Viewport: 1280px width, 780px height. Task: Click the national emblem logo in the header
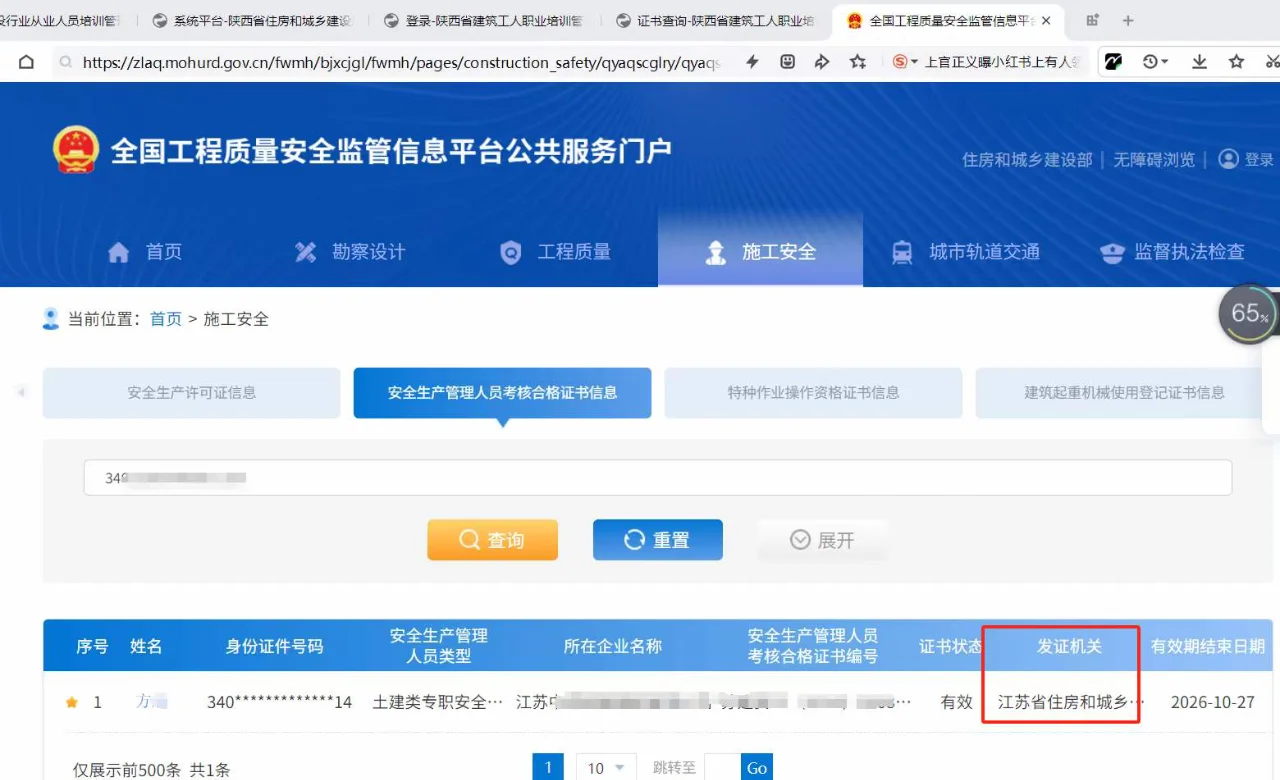point(76,150)
